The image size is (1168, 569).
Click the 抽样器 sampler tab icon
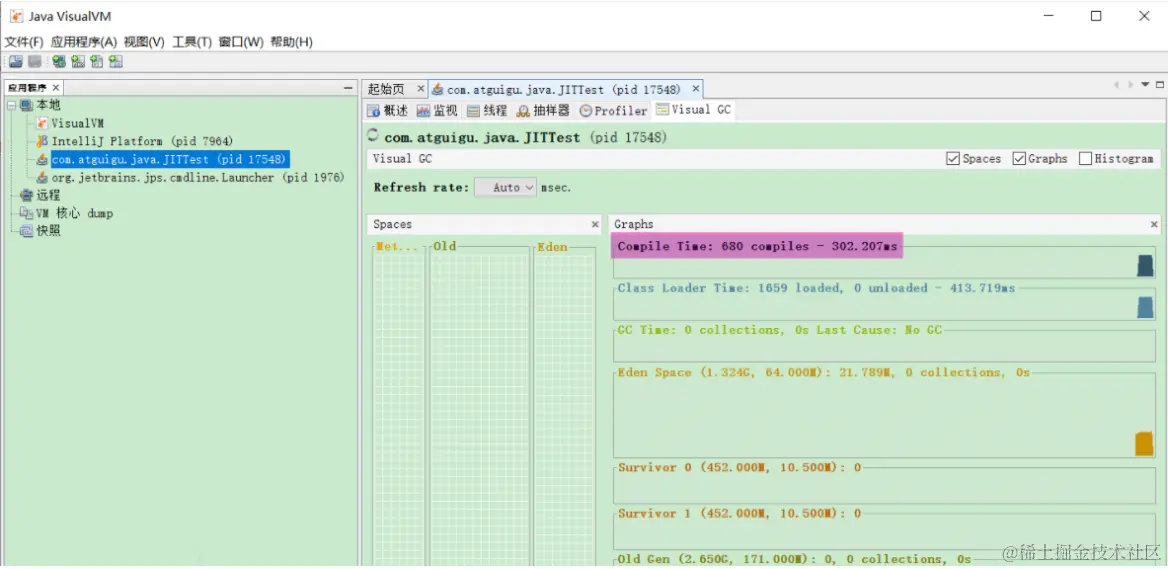coord(523,111)
